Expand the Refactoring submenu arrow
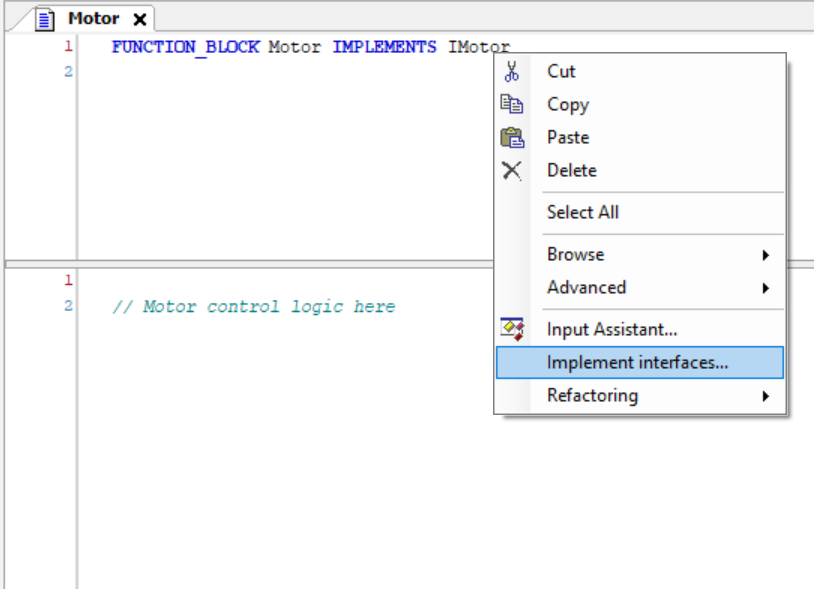This screenshot has width=814, height=589. click(x=766, y=396)
